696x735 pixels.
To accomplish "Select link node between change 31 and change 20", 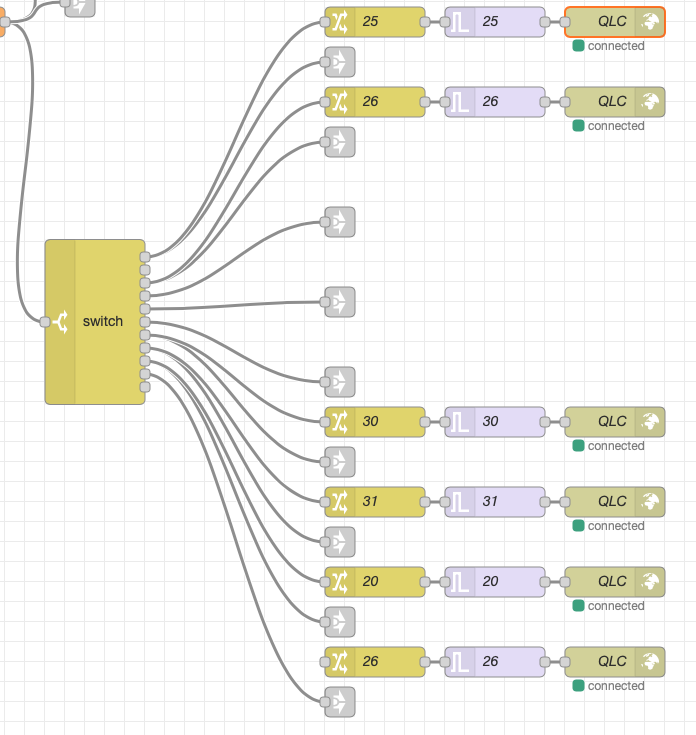I will [339, 541].
